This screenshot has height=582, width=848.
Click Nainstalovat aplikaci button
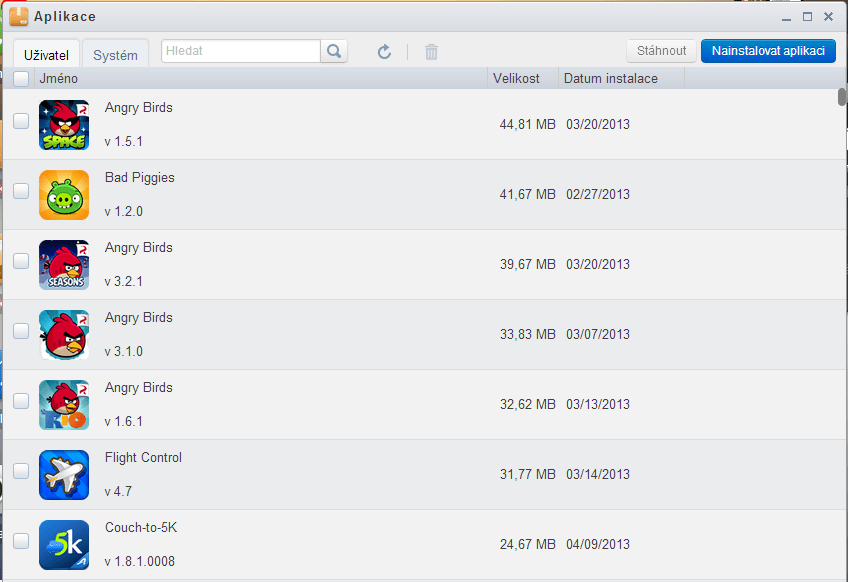(768, 51)
